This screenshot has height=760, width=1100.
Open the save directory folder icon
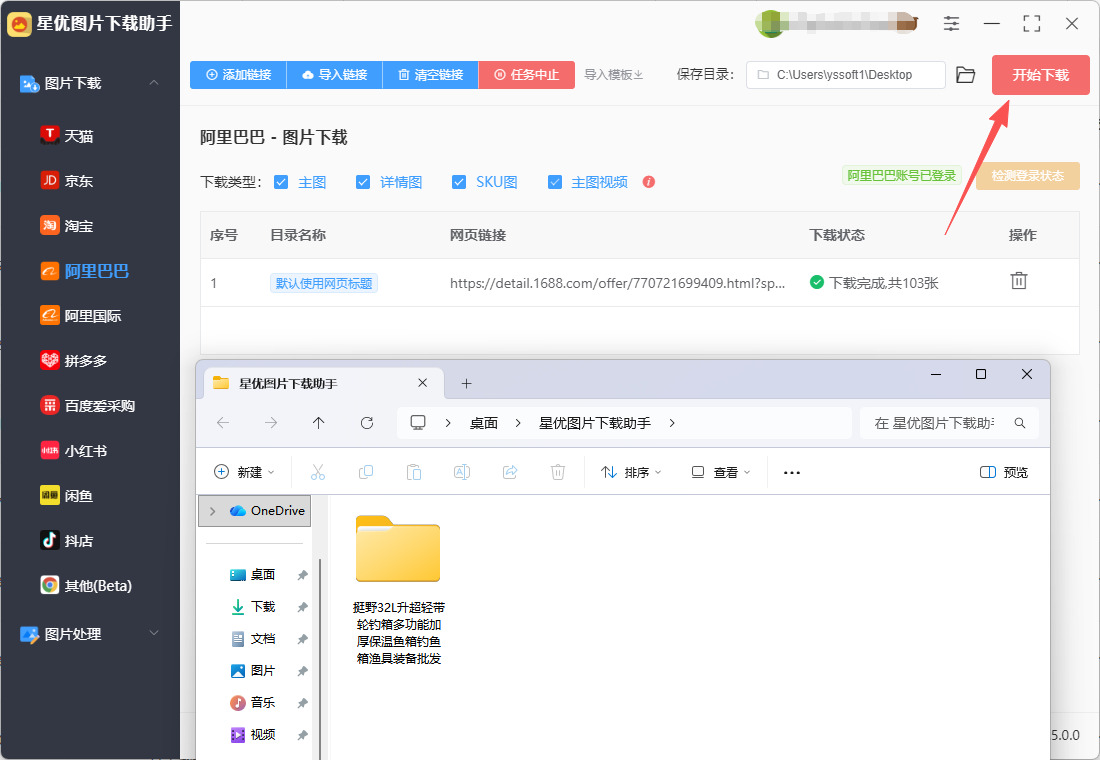[x=965, y=75]
